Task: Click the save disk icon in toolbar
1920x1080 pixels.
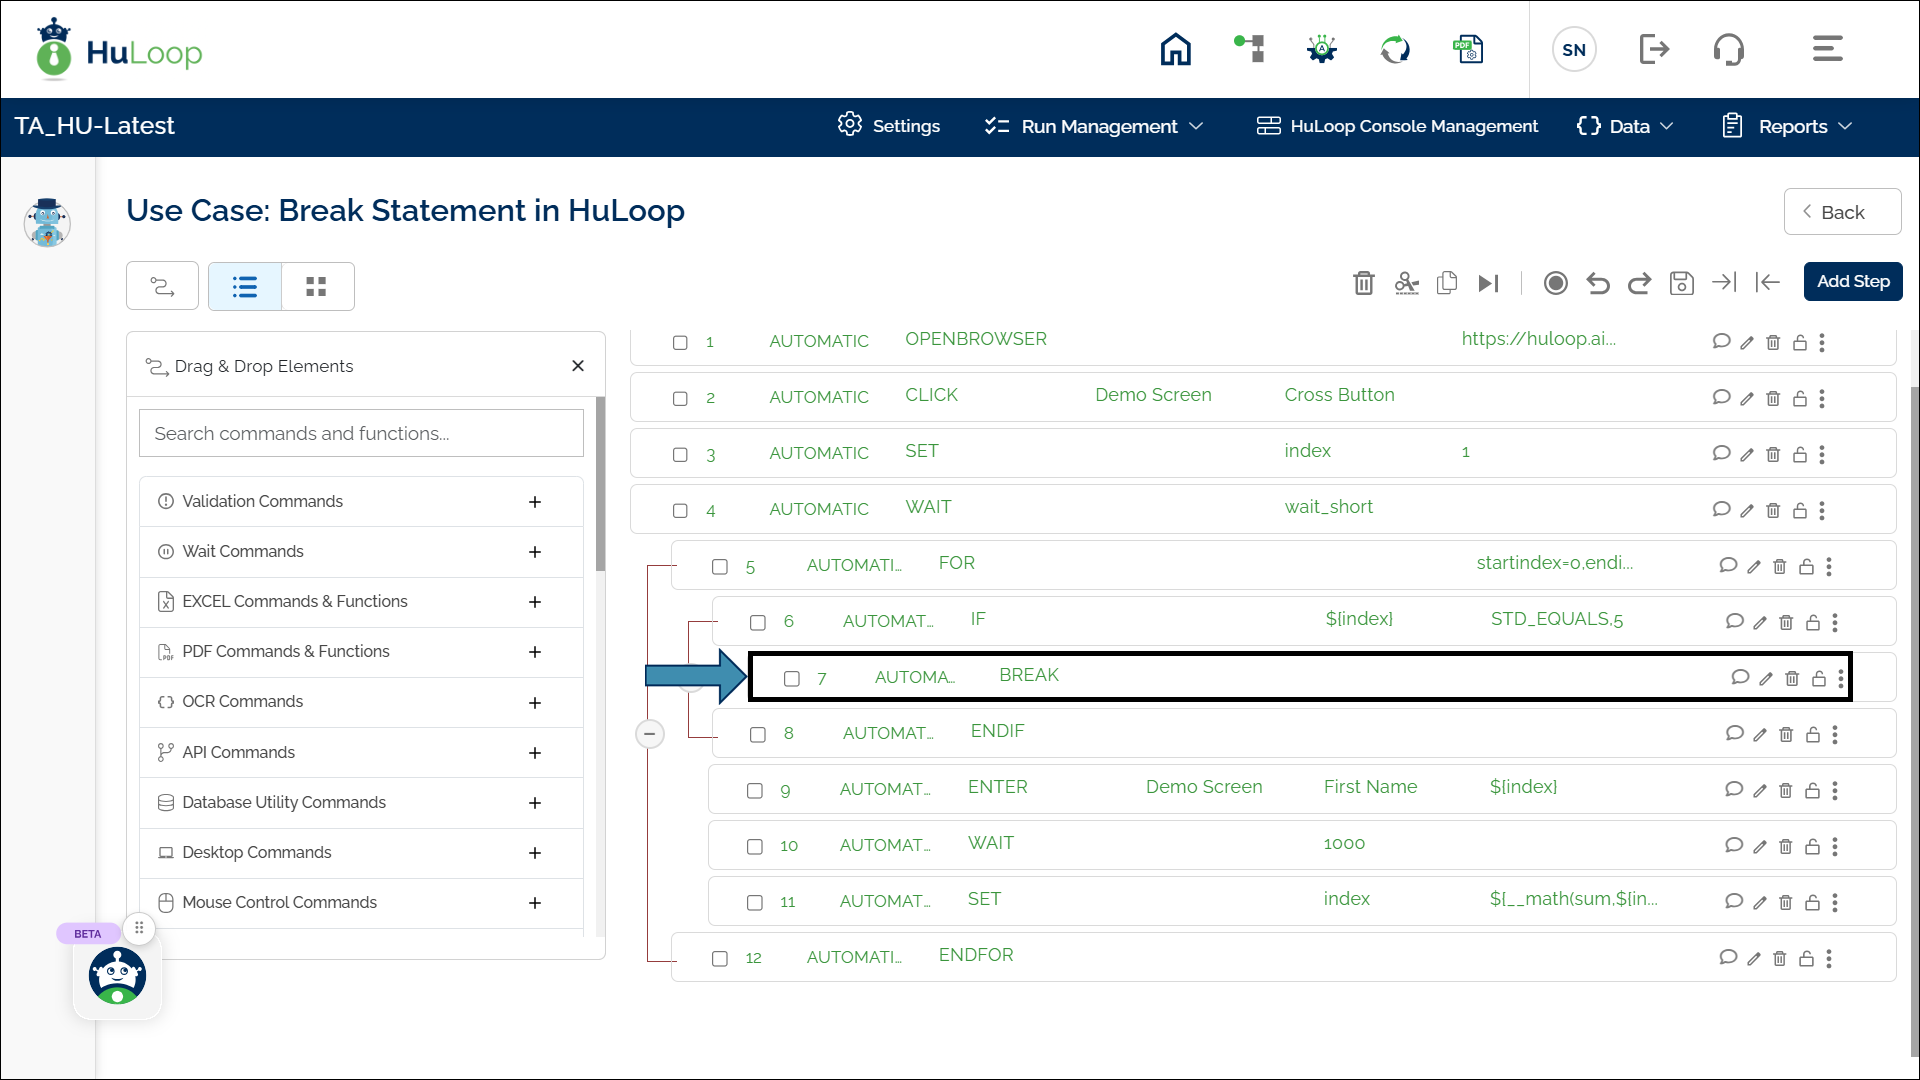Action: click(x=1681, y=283)
